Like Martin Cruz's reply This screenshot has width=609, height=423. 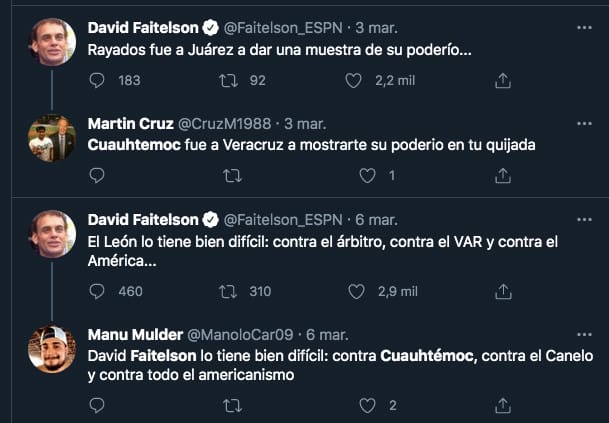pos(367,176)
